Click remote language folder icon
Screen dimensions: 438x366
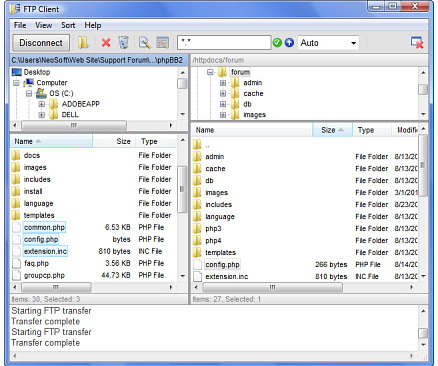pyautogui.click(x=197, y=216)
